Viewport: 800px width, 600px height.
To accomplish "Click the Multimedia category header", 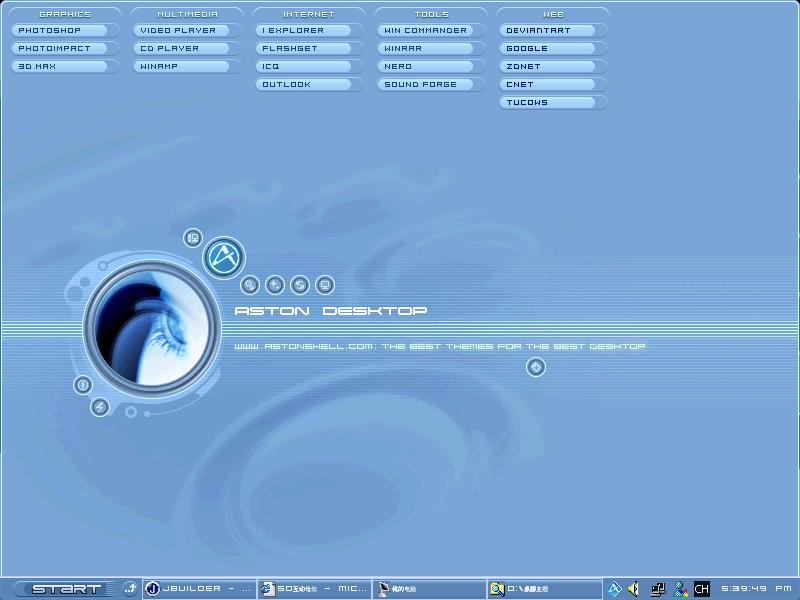I will (x=187, y=15).
